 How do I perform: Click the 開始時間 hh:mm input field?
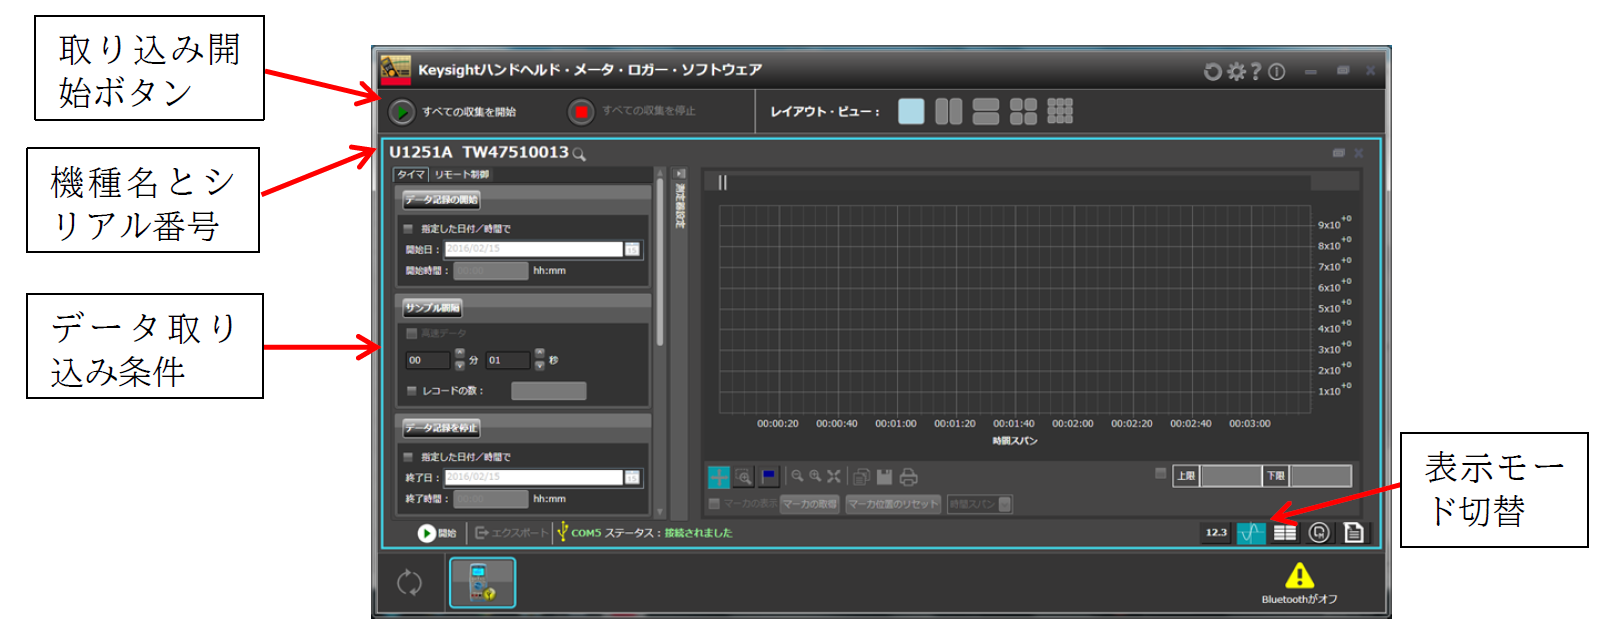coord(490,271)
